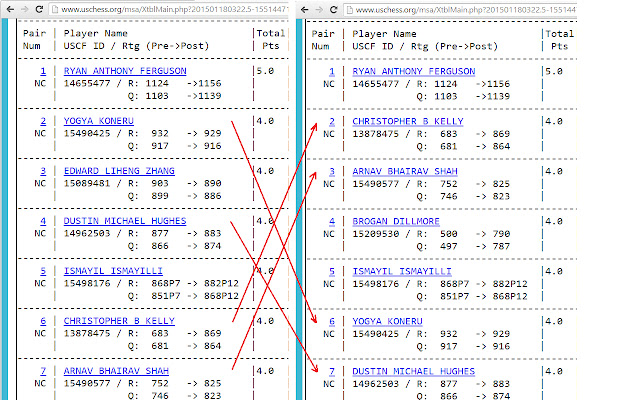Screen dimensions: 640x400
Task: Click pair number 1 link in left window
Action: [x=43, y=71]
